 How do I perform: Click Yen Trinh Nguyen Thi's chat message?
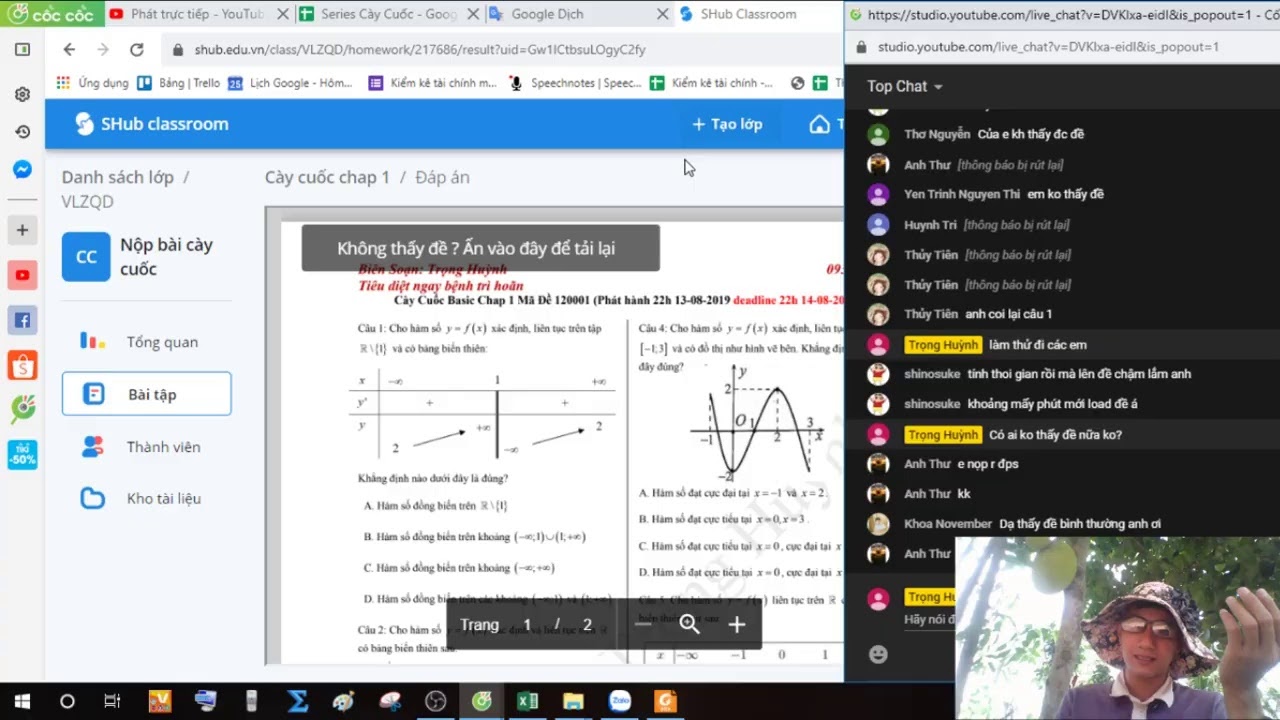tap(1065, 194)
